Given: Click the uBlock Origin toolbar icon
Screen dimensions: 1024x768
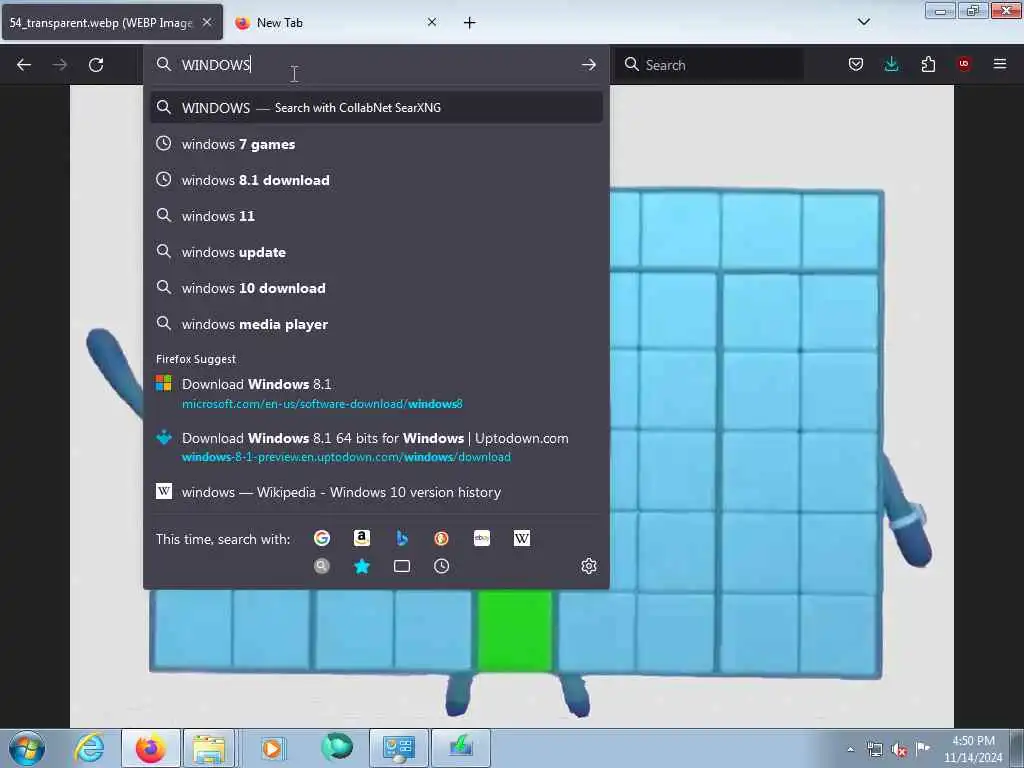Looking at the screenshot, I should click(x=964, y=64).
